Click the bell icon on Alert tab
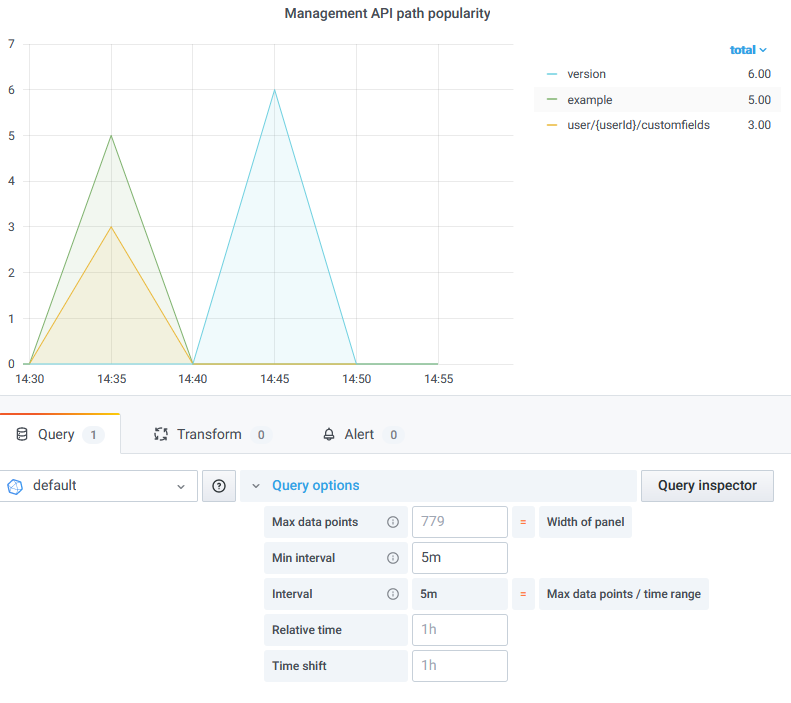The image size is (791, 703). pos(329,435)
